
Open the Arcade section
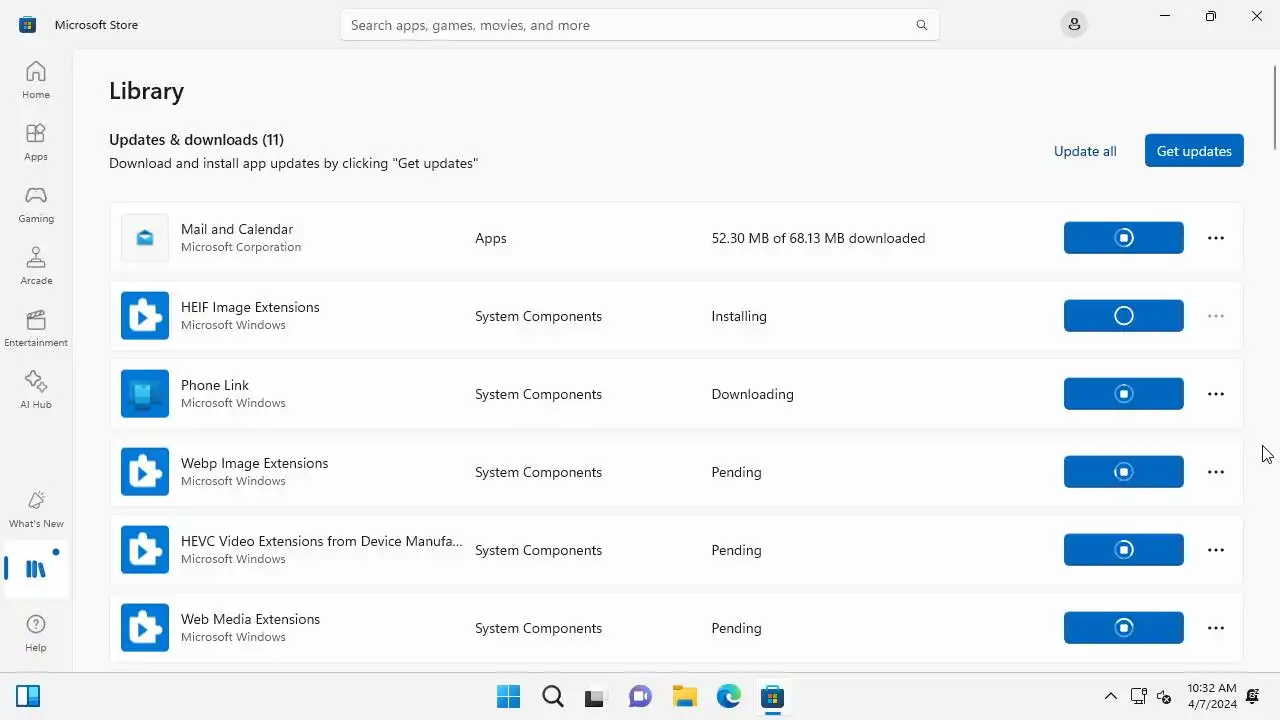[36, 266]
